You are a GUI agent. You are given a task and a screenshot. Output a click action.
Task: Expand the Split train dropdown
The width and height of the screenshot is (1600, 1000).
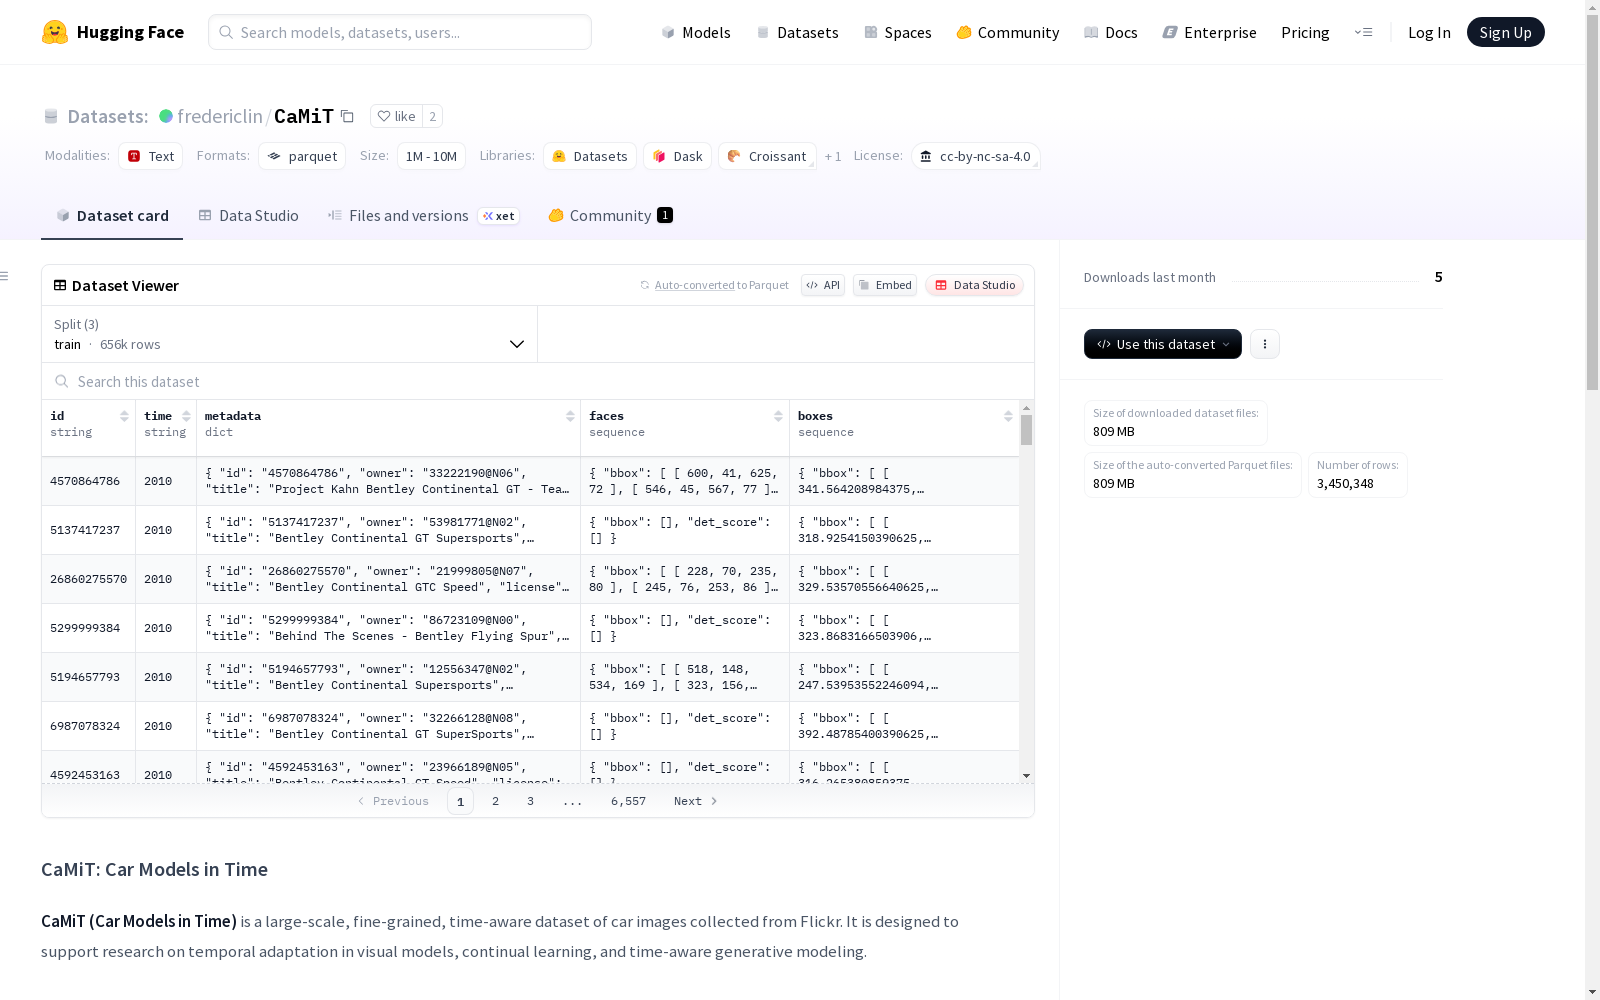(x=289, y=334)
